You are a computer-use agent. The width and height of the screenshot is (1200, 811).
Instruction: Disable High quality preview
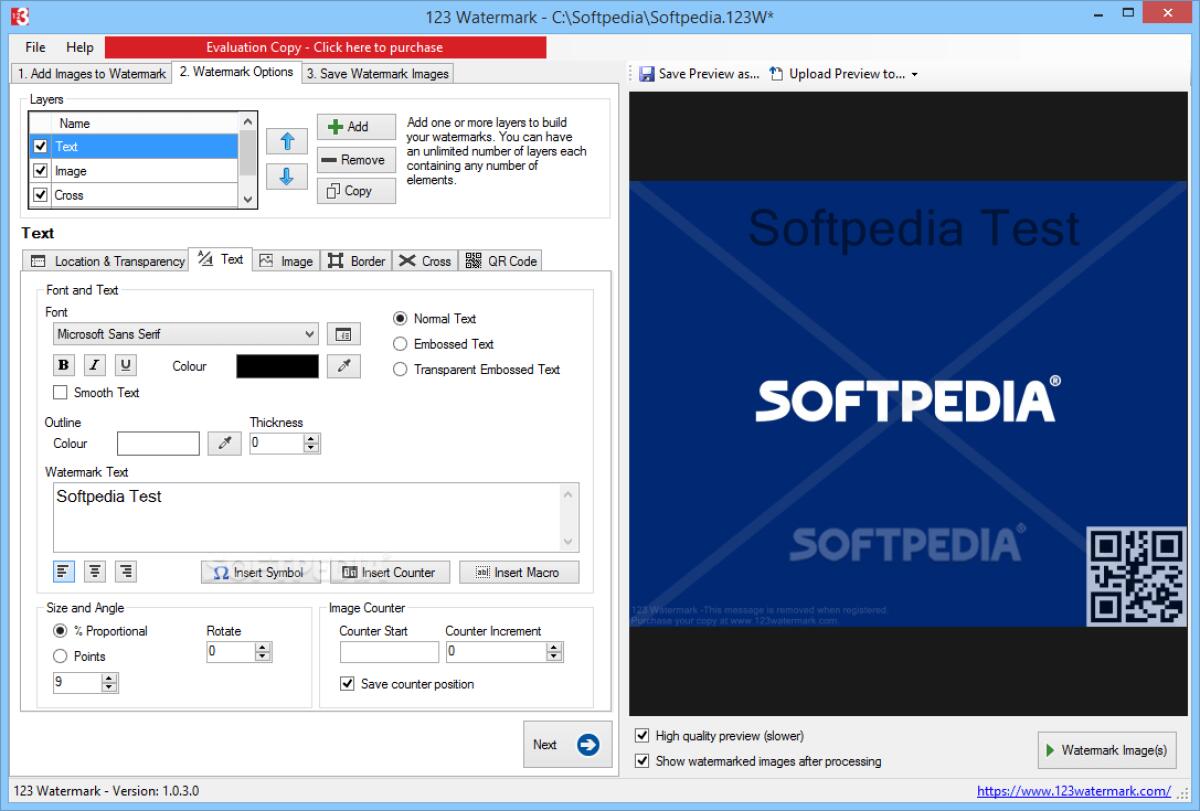pyautogui.click(x=642, y=735)
